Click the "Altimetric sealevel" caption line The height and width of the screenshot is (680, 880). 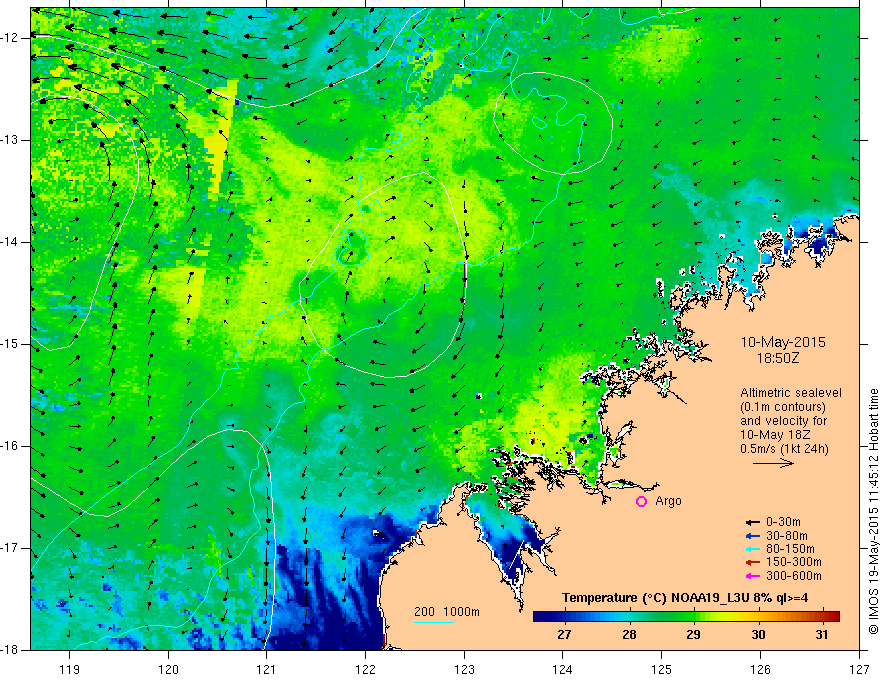coord(791,393)
